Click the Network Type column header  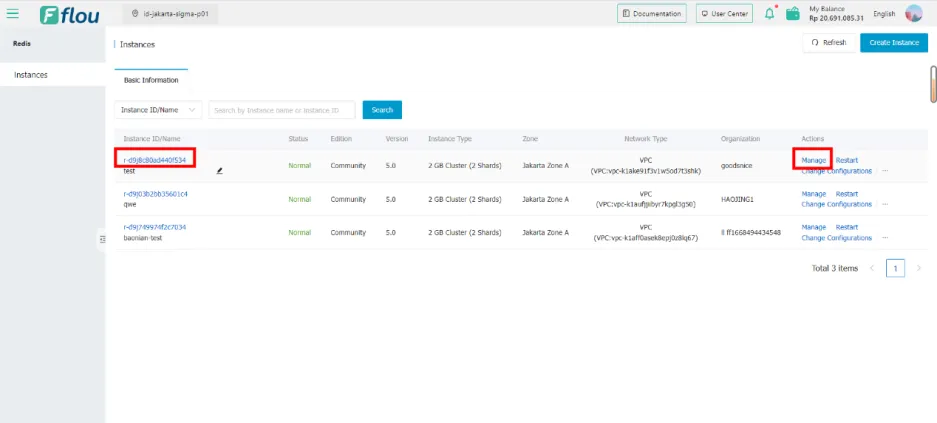pos(645,139)
